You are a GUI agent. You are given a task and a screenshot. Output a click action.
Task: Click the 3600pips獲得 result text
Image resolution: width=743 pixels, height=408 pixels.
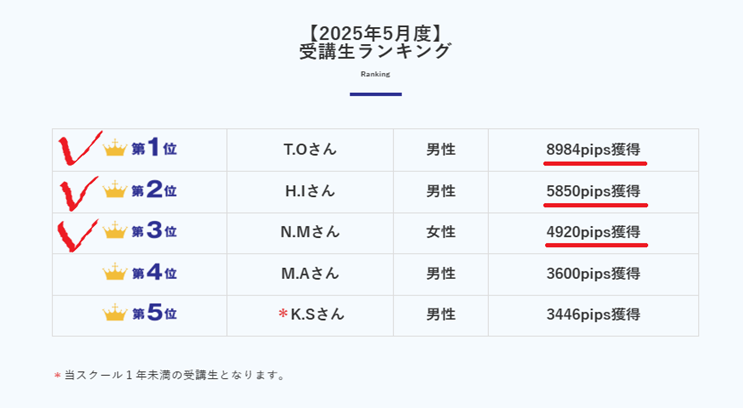[x=593, y=273]
